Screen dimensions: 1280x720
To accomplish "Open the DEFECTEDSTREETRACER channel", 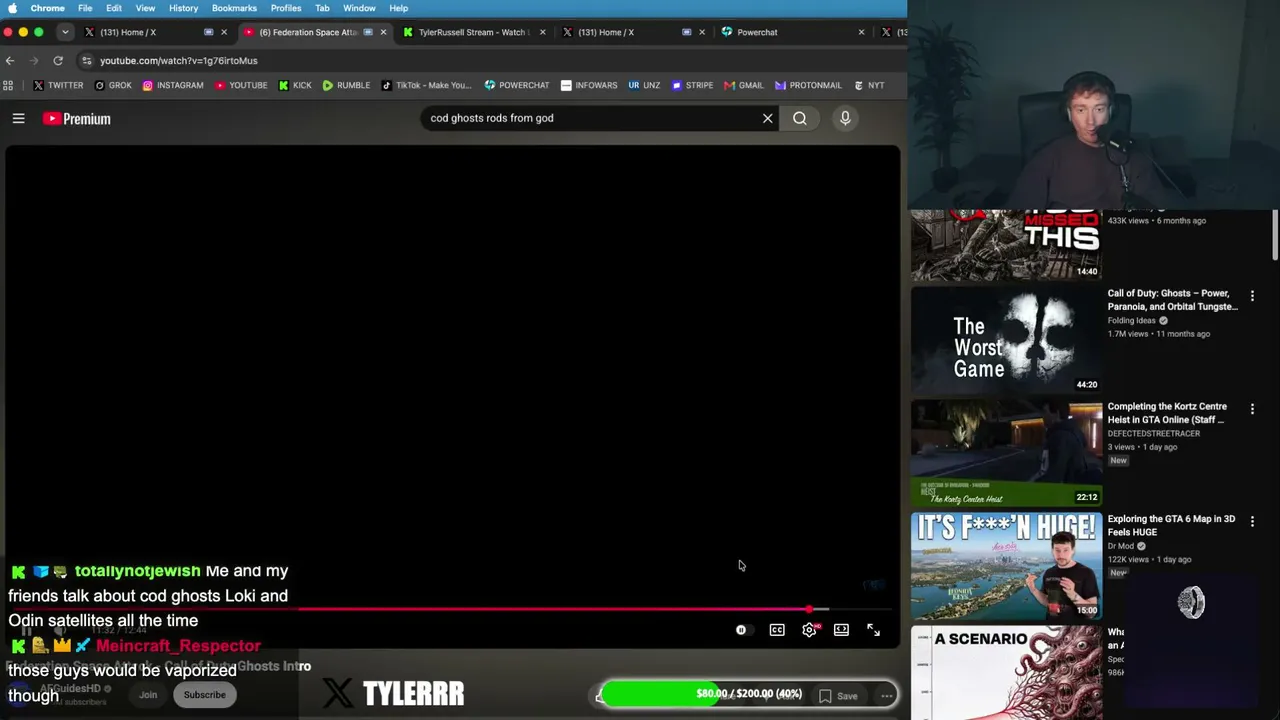I will tap(1154, 434).
